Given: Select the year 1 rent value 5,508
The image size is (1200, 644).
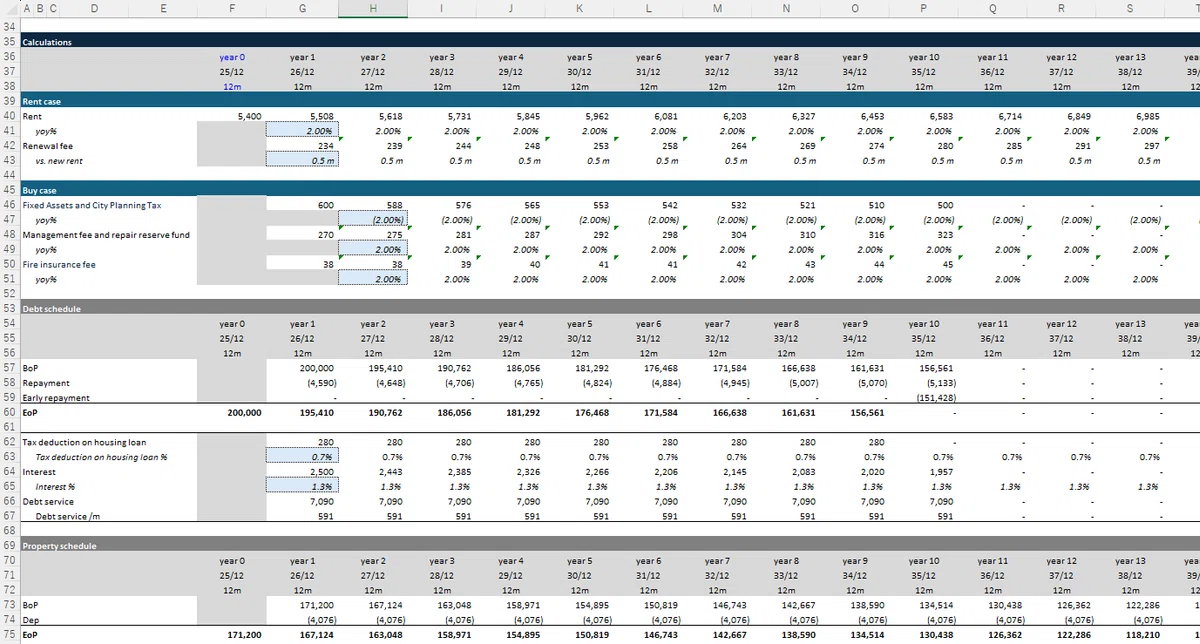Looking at the screenshot, I should point(303,116).
